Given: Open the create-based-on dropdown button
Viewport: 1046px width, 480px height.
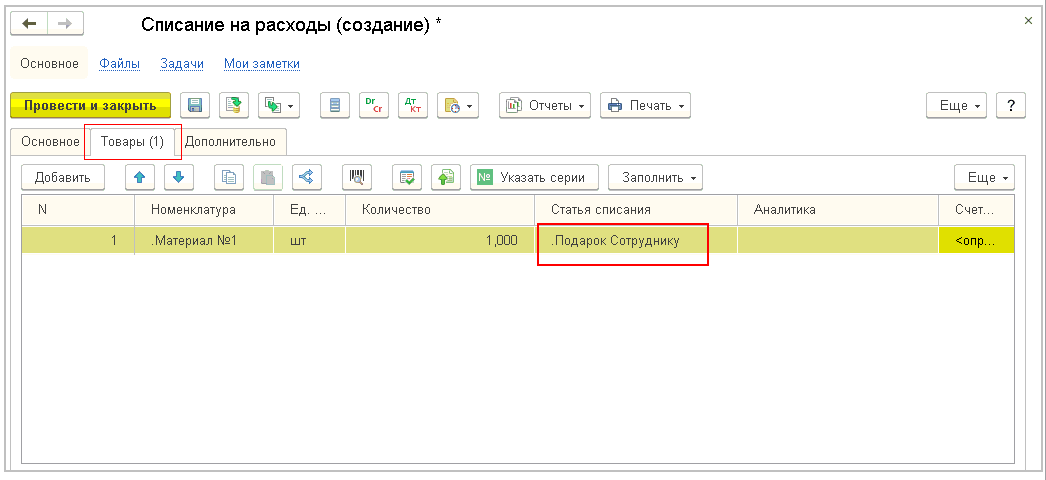Looking at the screenshot, I should coord(279,105).
